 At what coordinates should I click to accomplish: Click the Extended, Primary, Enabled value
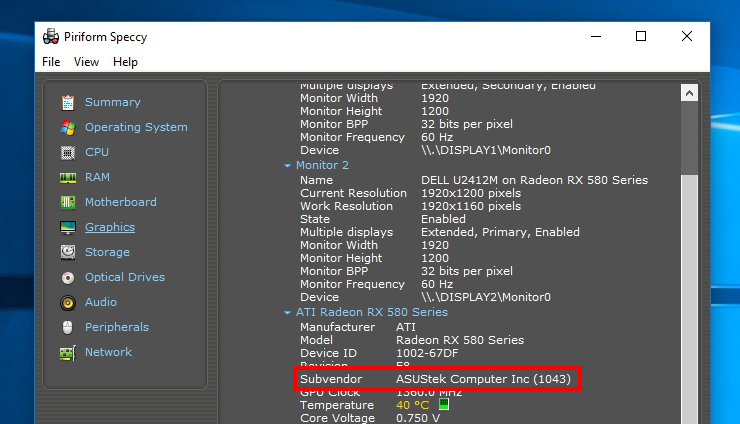coord(500,232)
